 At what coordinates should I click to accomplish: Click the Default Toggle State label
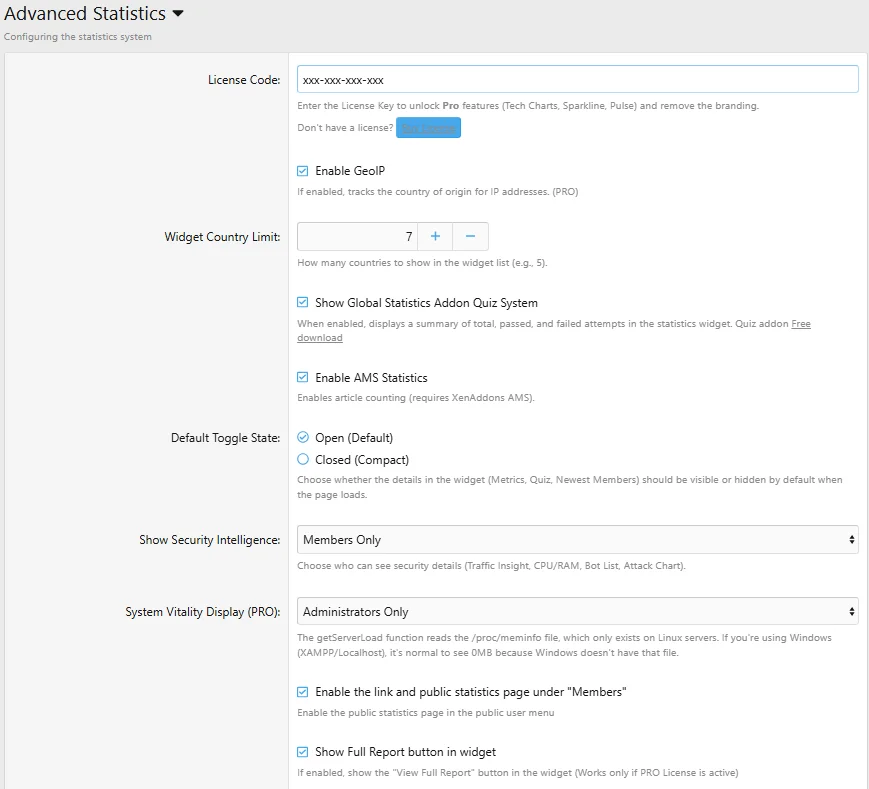coord(225,438)
